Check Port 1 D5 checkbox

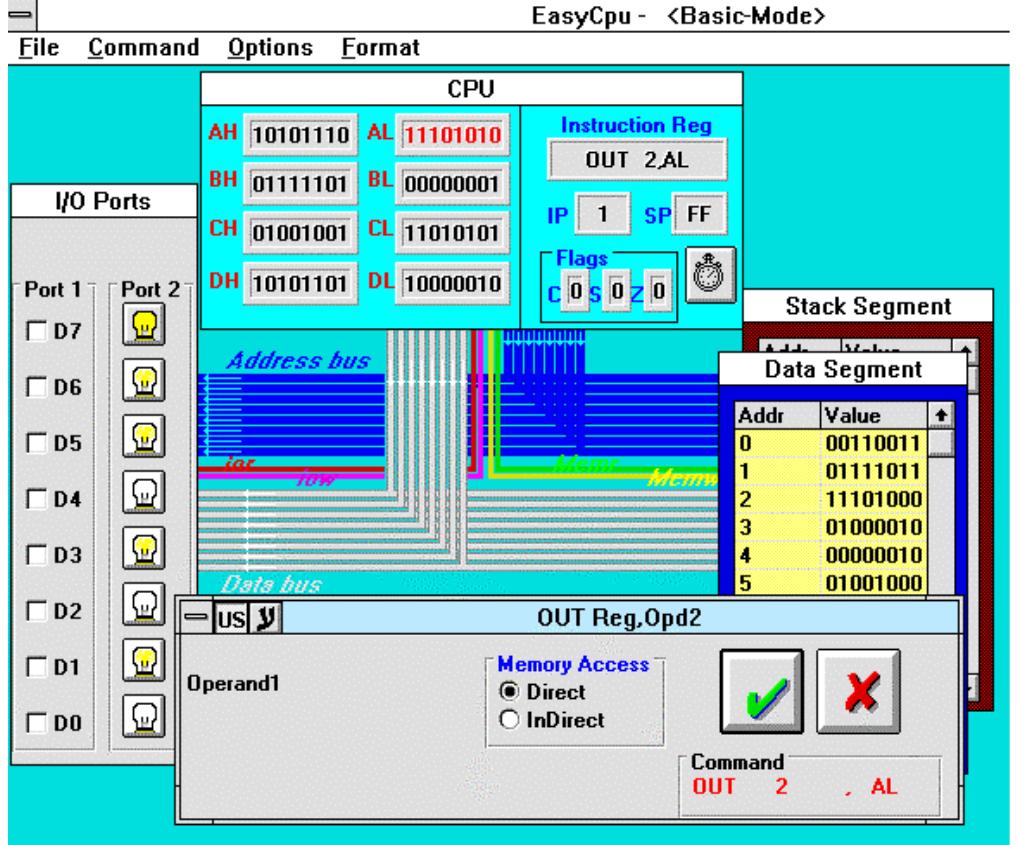[x=36, y=443]
